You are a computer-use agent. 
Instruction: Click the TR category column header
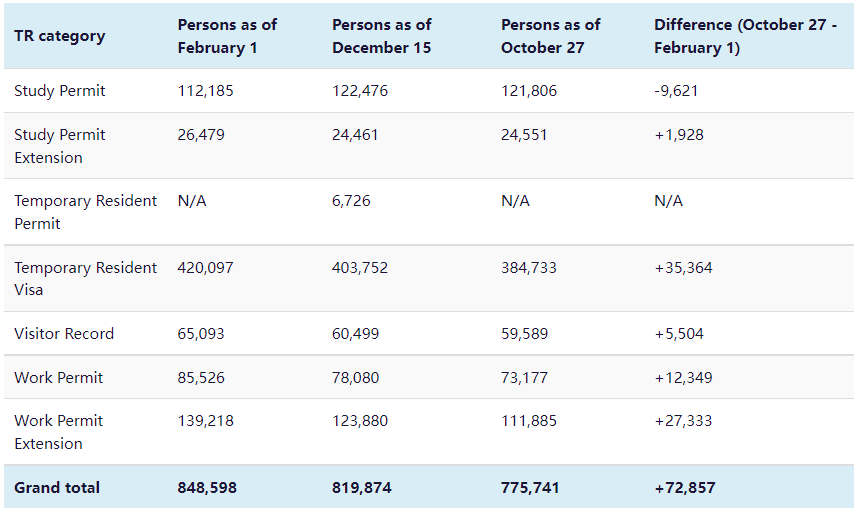[x=59, y=36]
